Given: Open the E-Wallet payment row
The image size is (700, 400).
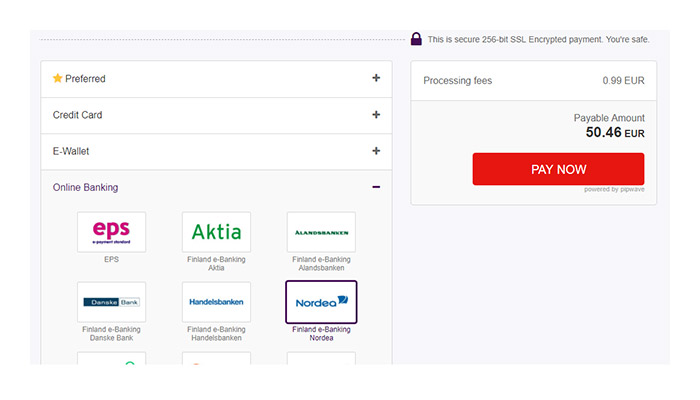Looking at the screenshot, I should (x=217, y=151).
